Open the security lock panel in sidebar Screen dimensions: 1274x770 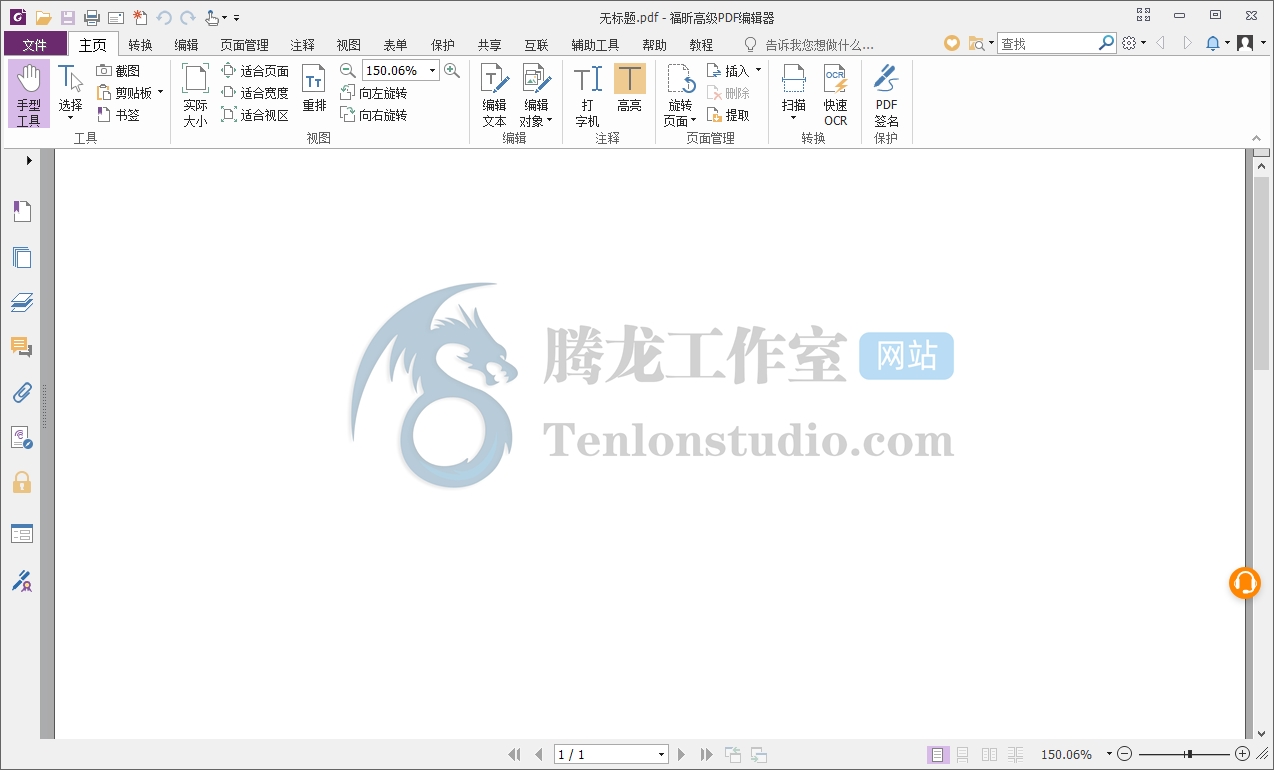click(x=22, y=483)
